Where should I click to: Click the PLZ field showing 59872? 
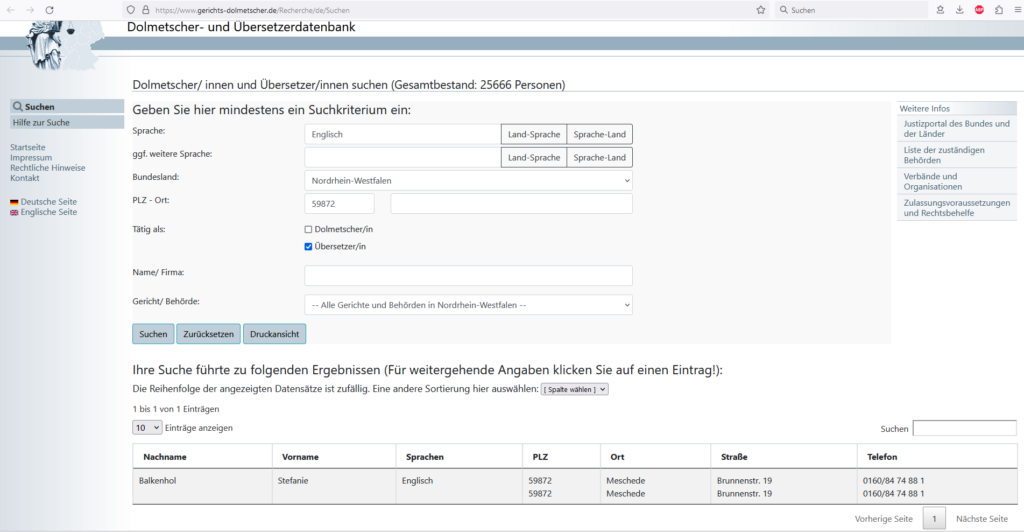pos(340,204)
